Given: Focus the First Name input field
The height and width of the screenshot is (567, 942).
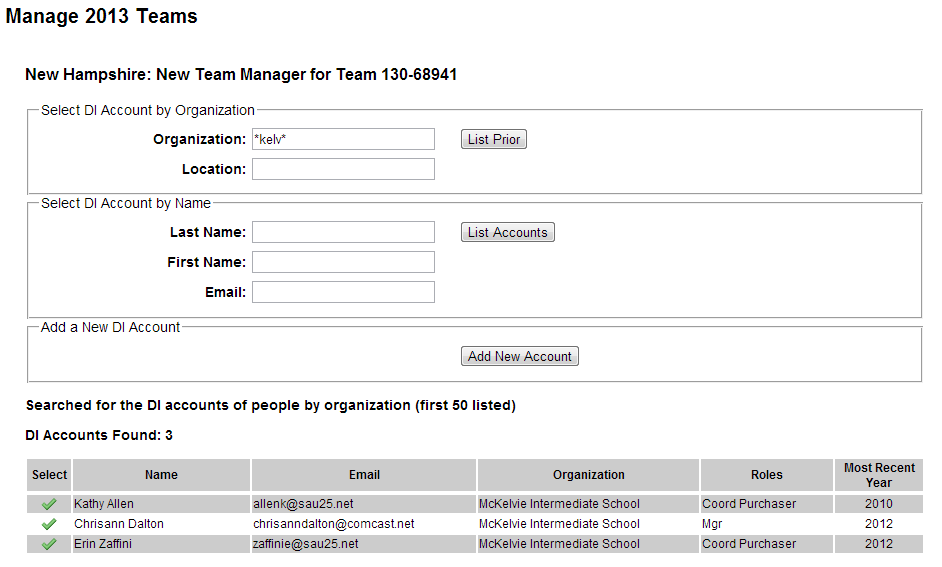Looking at the screenshot, I should click(343, 262).
